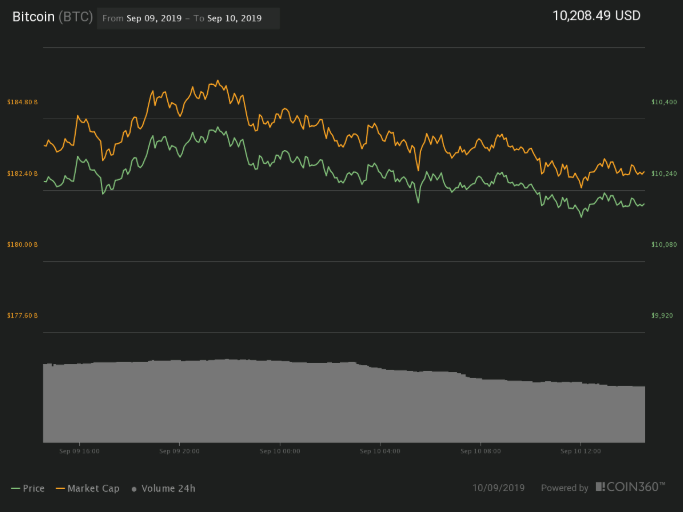Click the Sep 10 12:00 time axis label
Screen dimensions: 683x512
coord(581,451)
